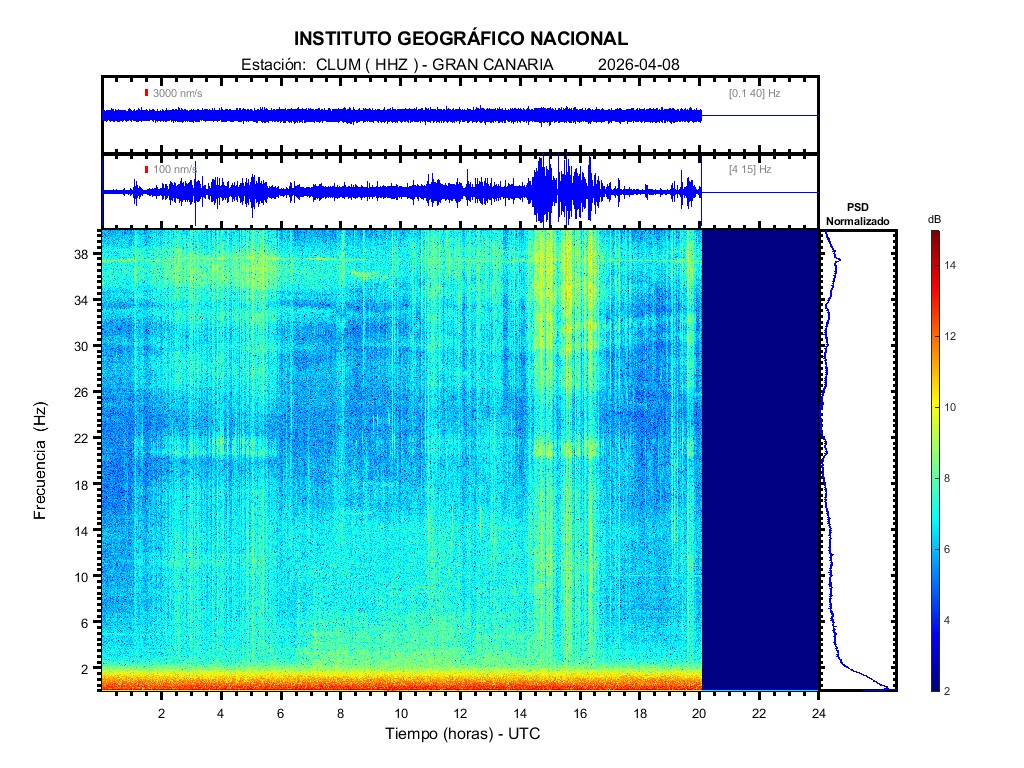Click the largest burst in the 4-15 Hz waveform
The image size is (1024, 768).
pos(546,192)
